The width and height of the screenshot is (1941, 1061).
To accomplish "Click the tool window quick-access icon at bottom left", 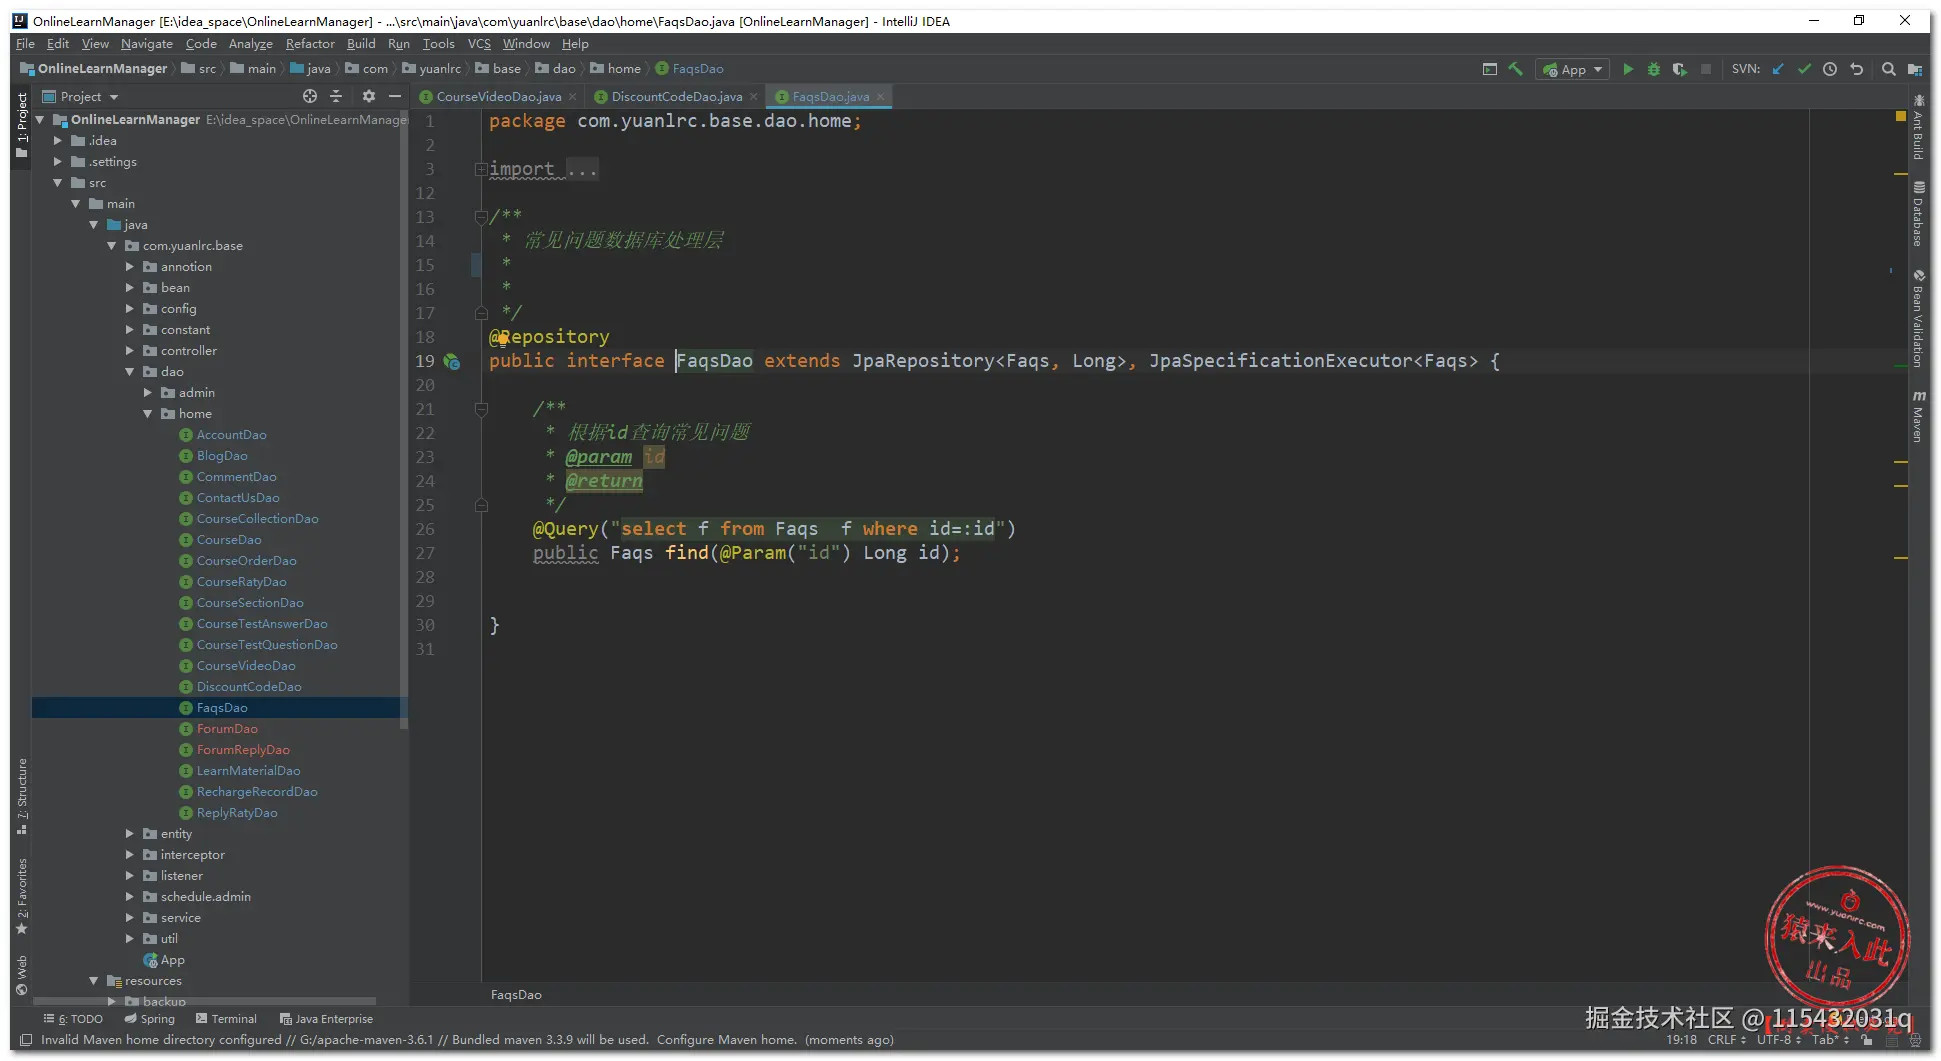I will [x=26, y=1040].
